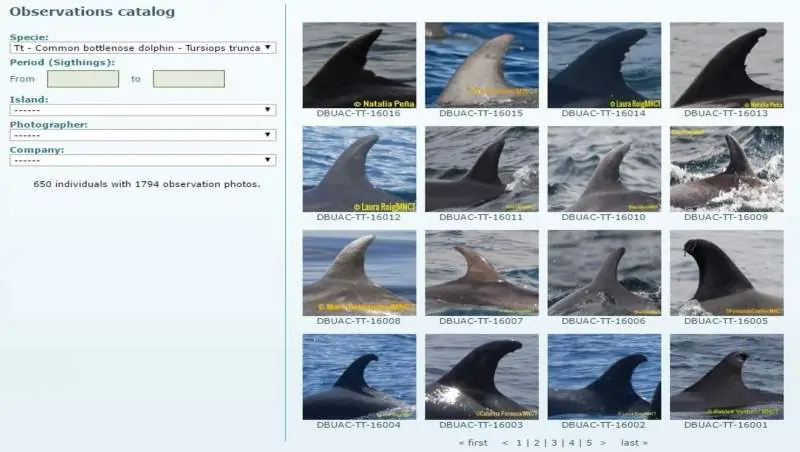Open the DBUAC-TT-16008 pale fin image
This screenshot has width=800, height=452.
coord(359,272)
